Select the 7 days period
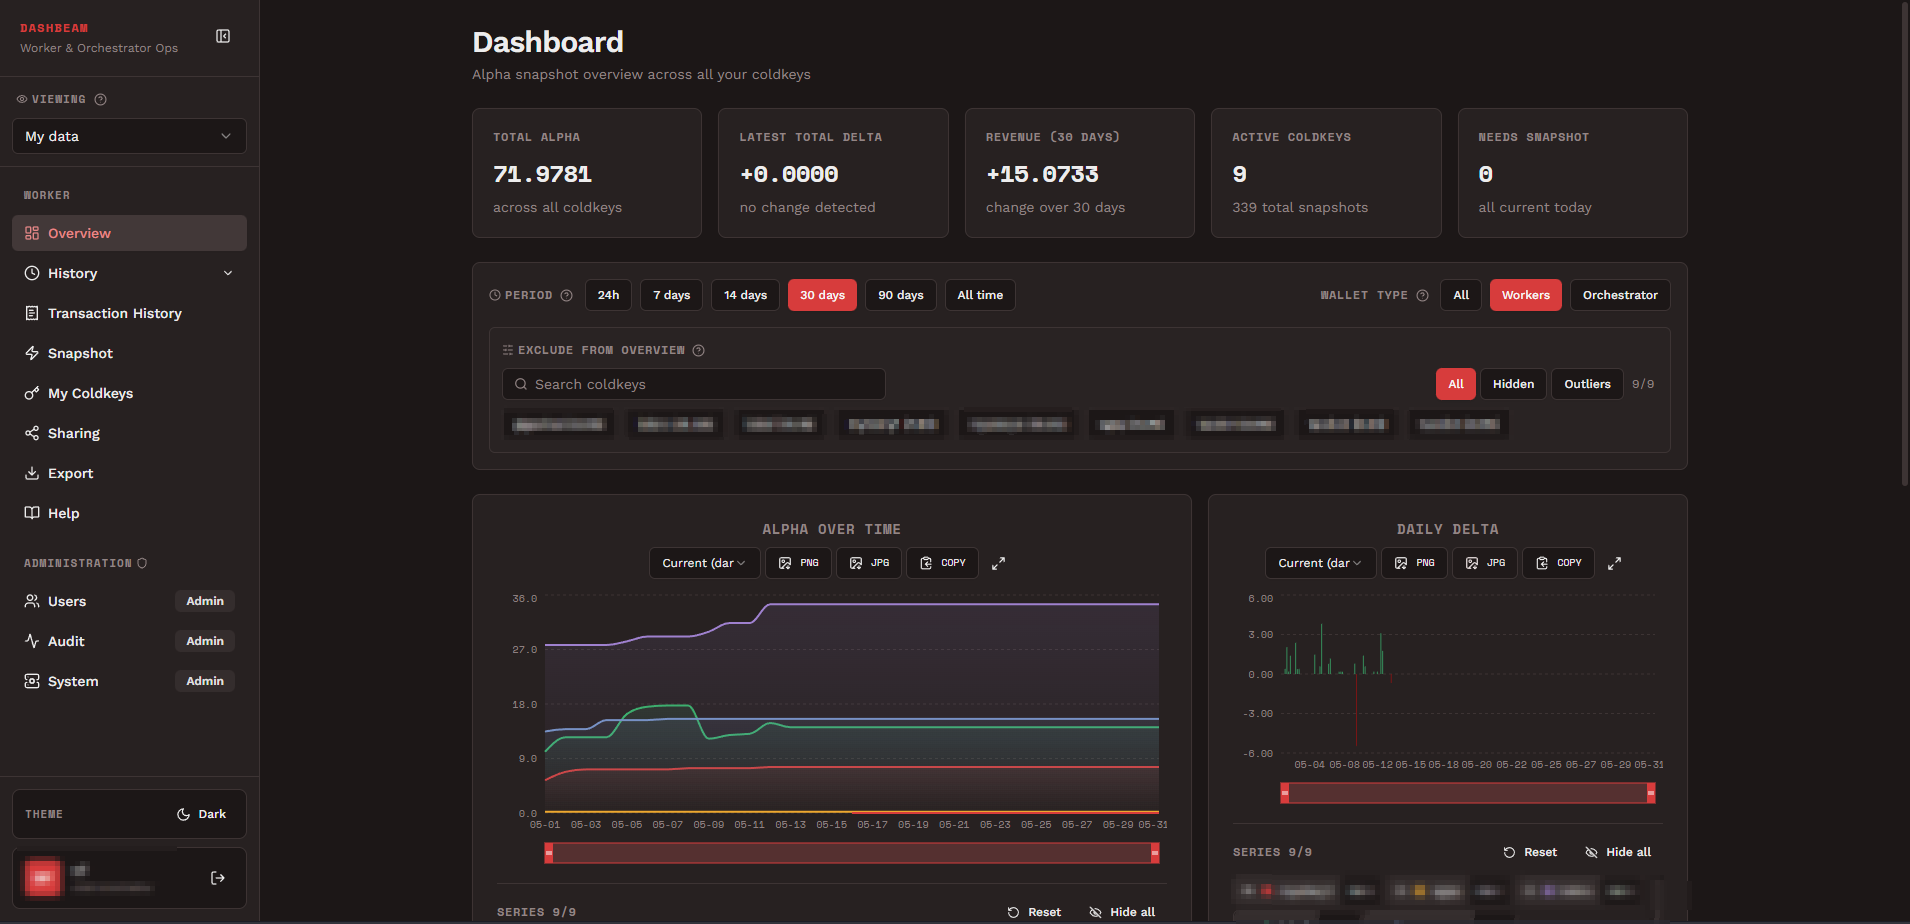This screenshot has width=1910, height=924. 672,295
